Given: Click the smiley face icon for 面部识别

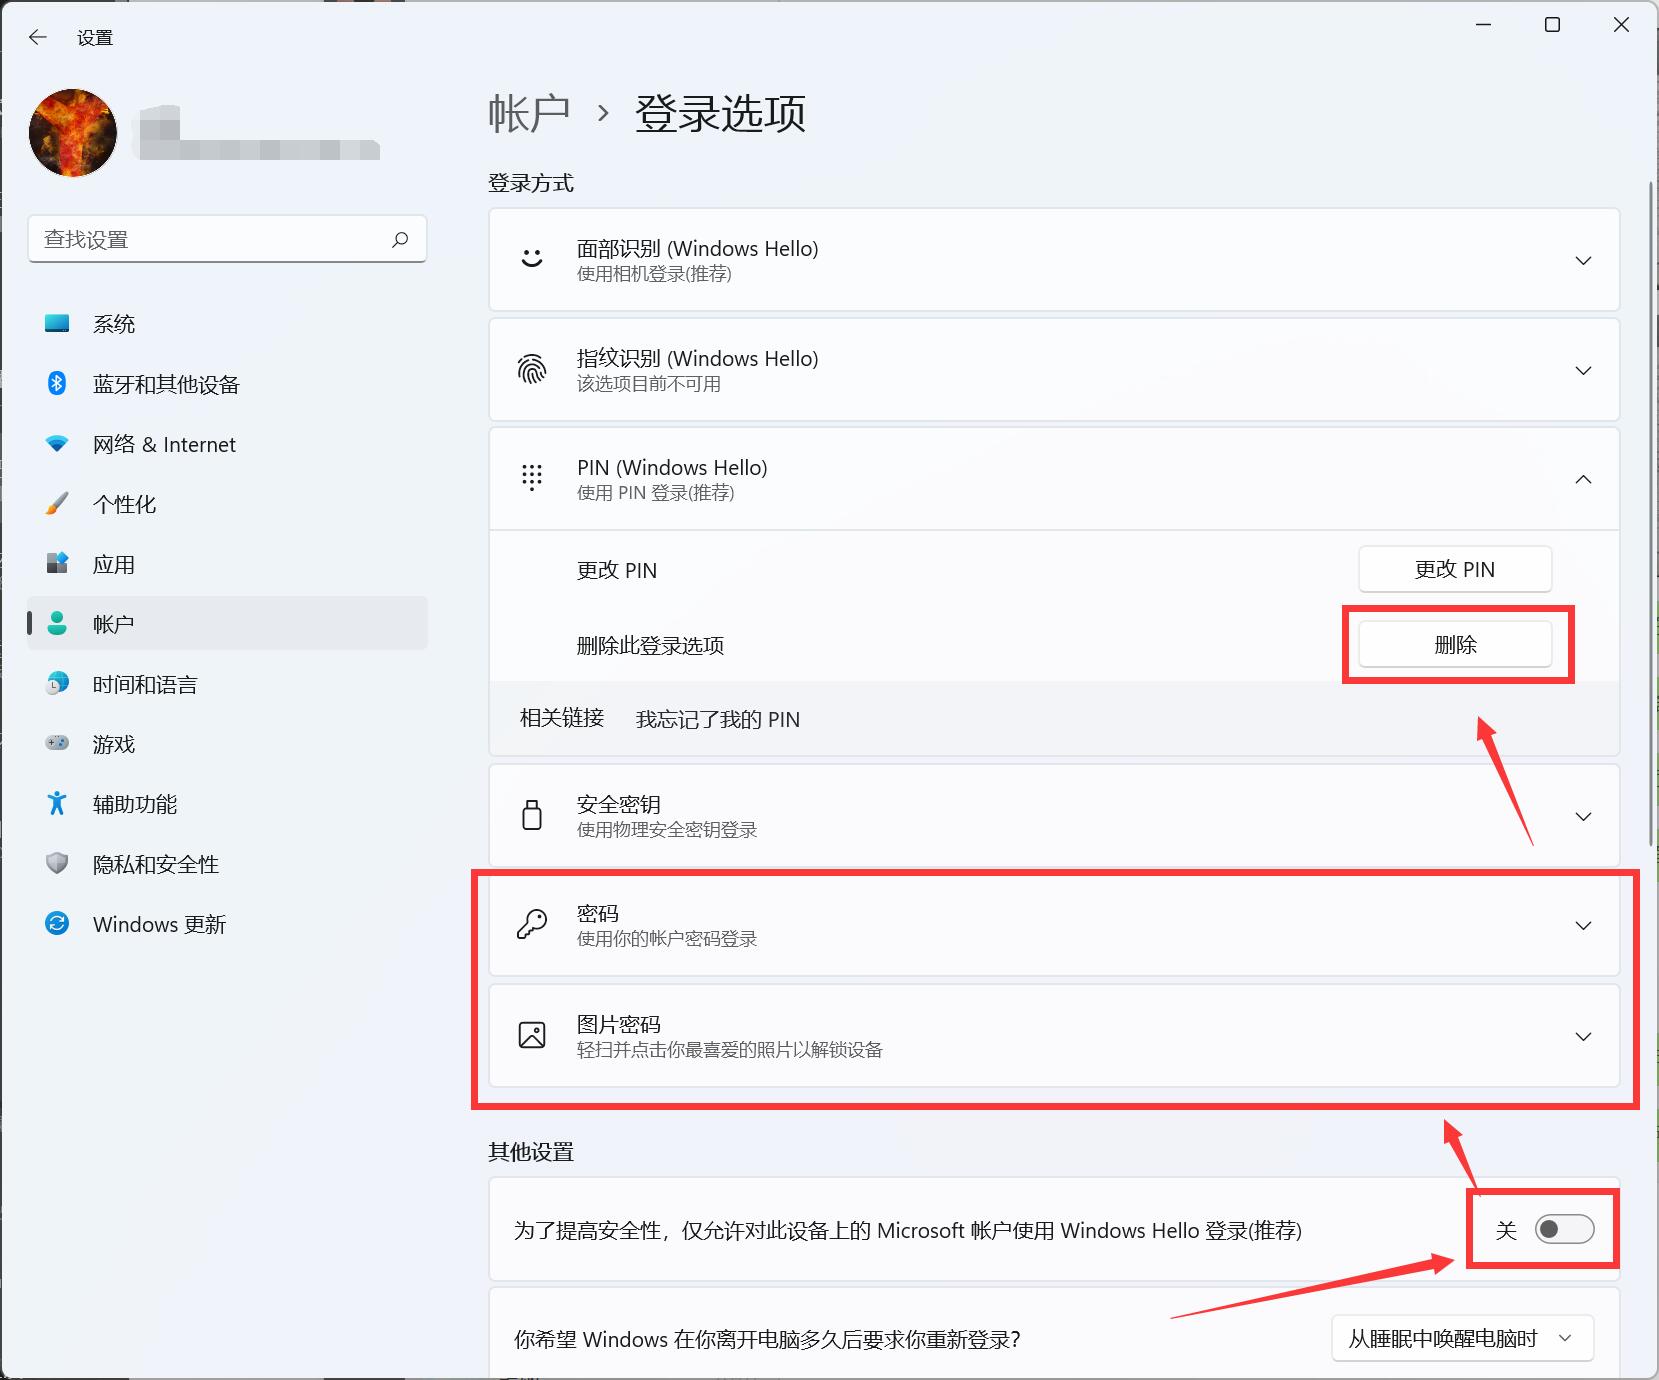Looking at the screenshot, I should (x=532, y=259).
